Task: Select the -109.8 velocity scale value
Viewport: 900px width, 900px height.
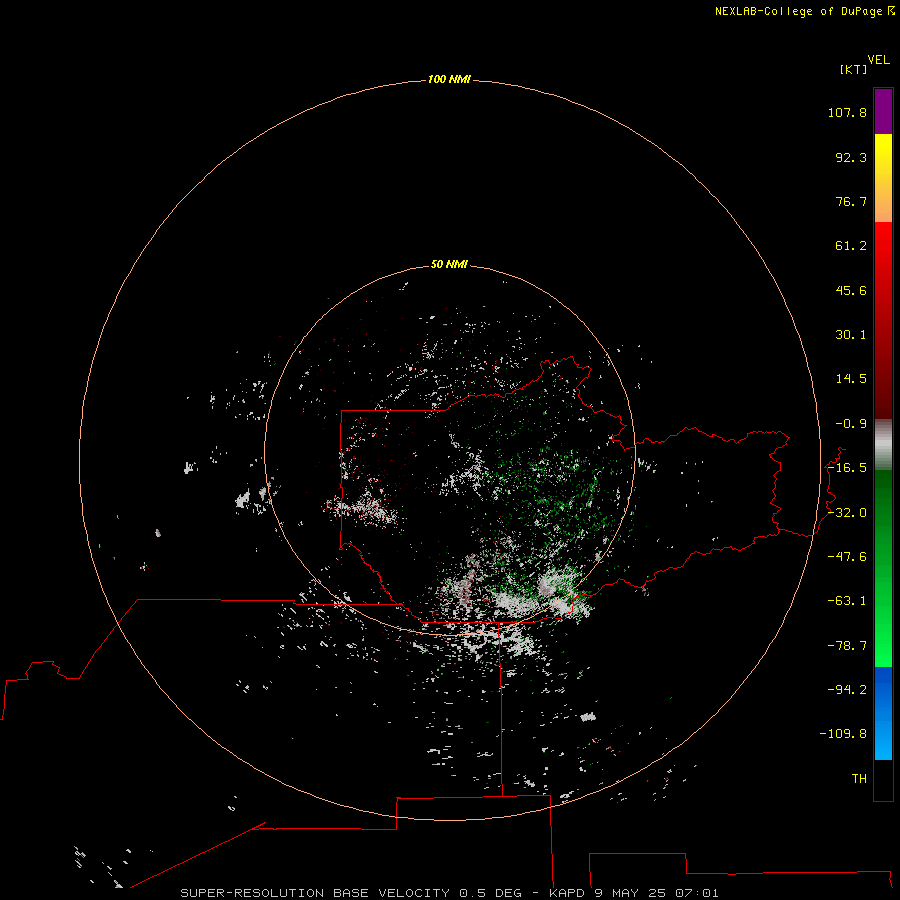Action: point(843,734)
